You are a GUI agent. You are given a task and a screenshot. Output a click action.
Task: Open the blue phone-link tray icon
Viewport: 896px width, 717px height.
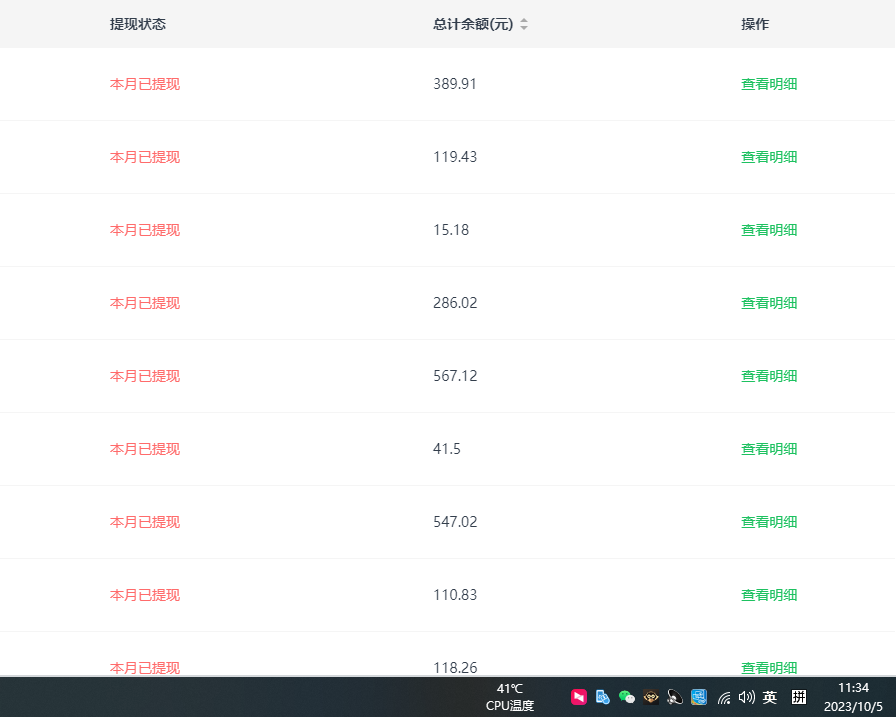click(602, 697)
